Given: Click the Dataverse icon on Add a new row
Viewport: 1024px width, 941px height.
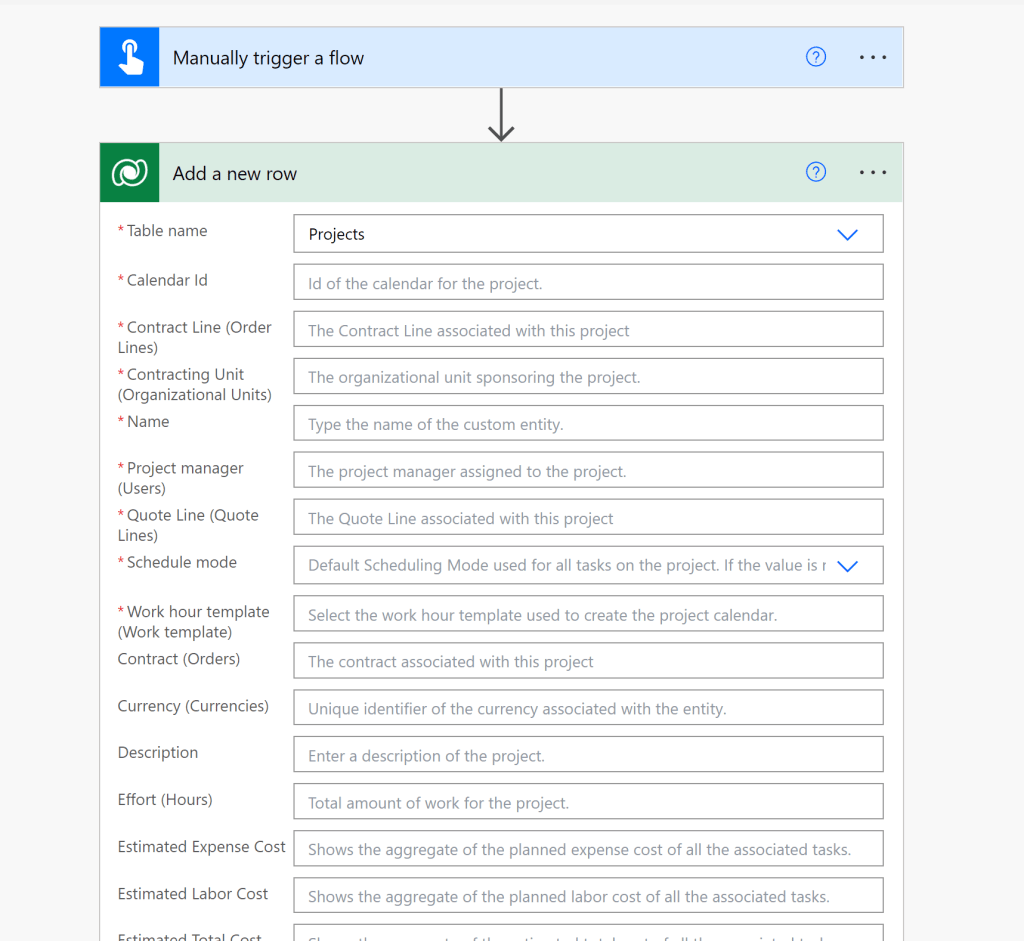Looking at the screenshot, I should click(x=130, y=173).
